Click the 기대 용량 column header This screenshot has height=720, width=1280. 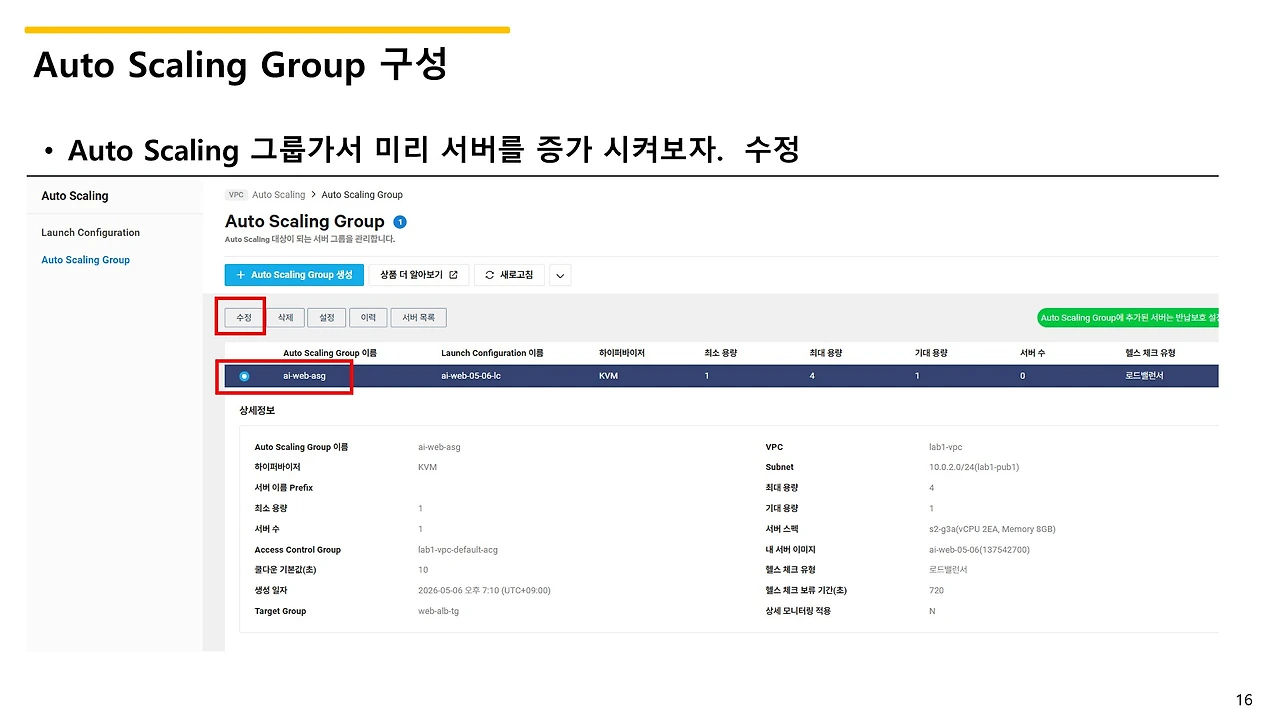click(931, 353)
